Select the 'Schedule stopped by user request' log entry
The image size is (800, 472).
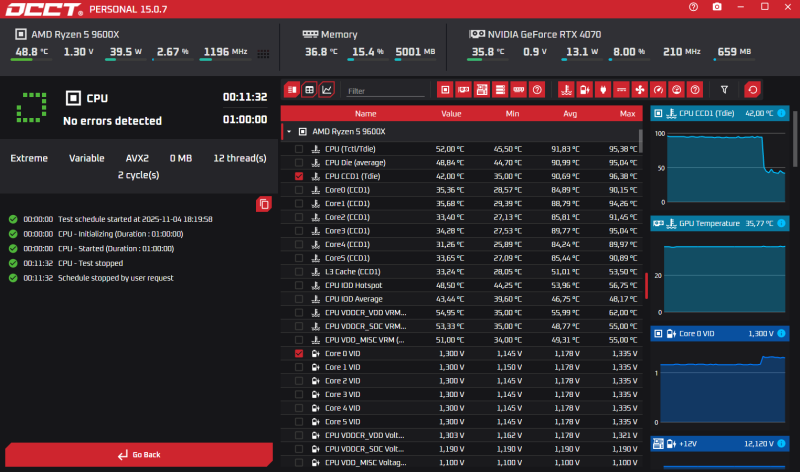(116, 278)
